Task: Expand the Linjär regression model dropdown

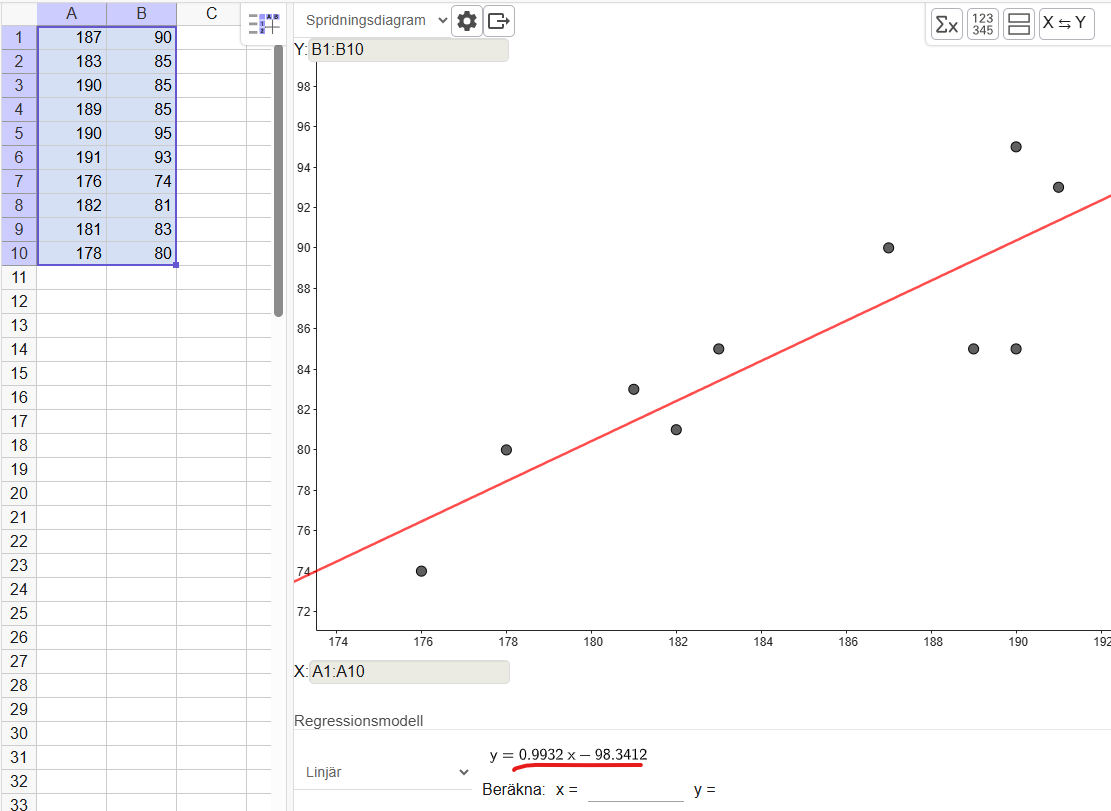Action: point(385,772)
